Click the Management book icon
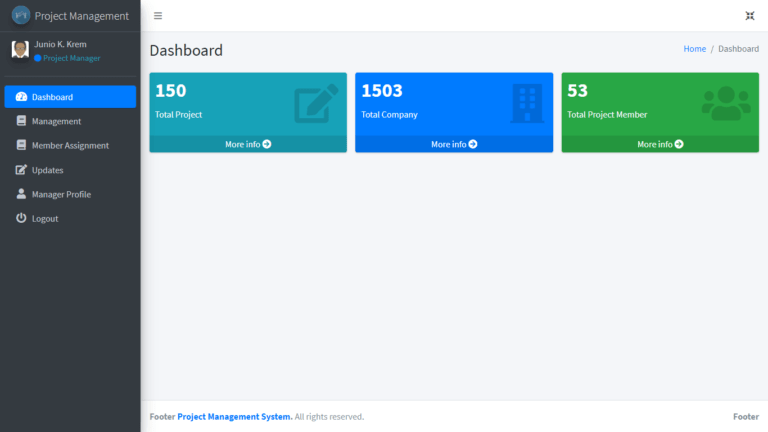This screenshot has height=432, width=768. [21, 120]
